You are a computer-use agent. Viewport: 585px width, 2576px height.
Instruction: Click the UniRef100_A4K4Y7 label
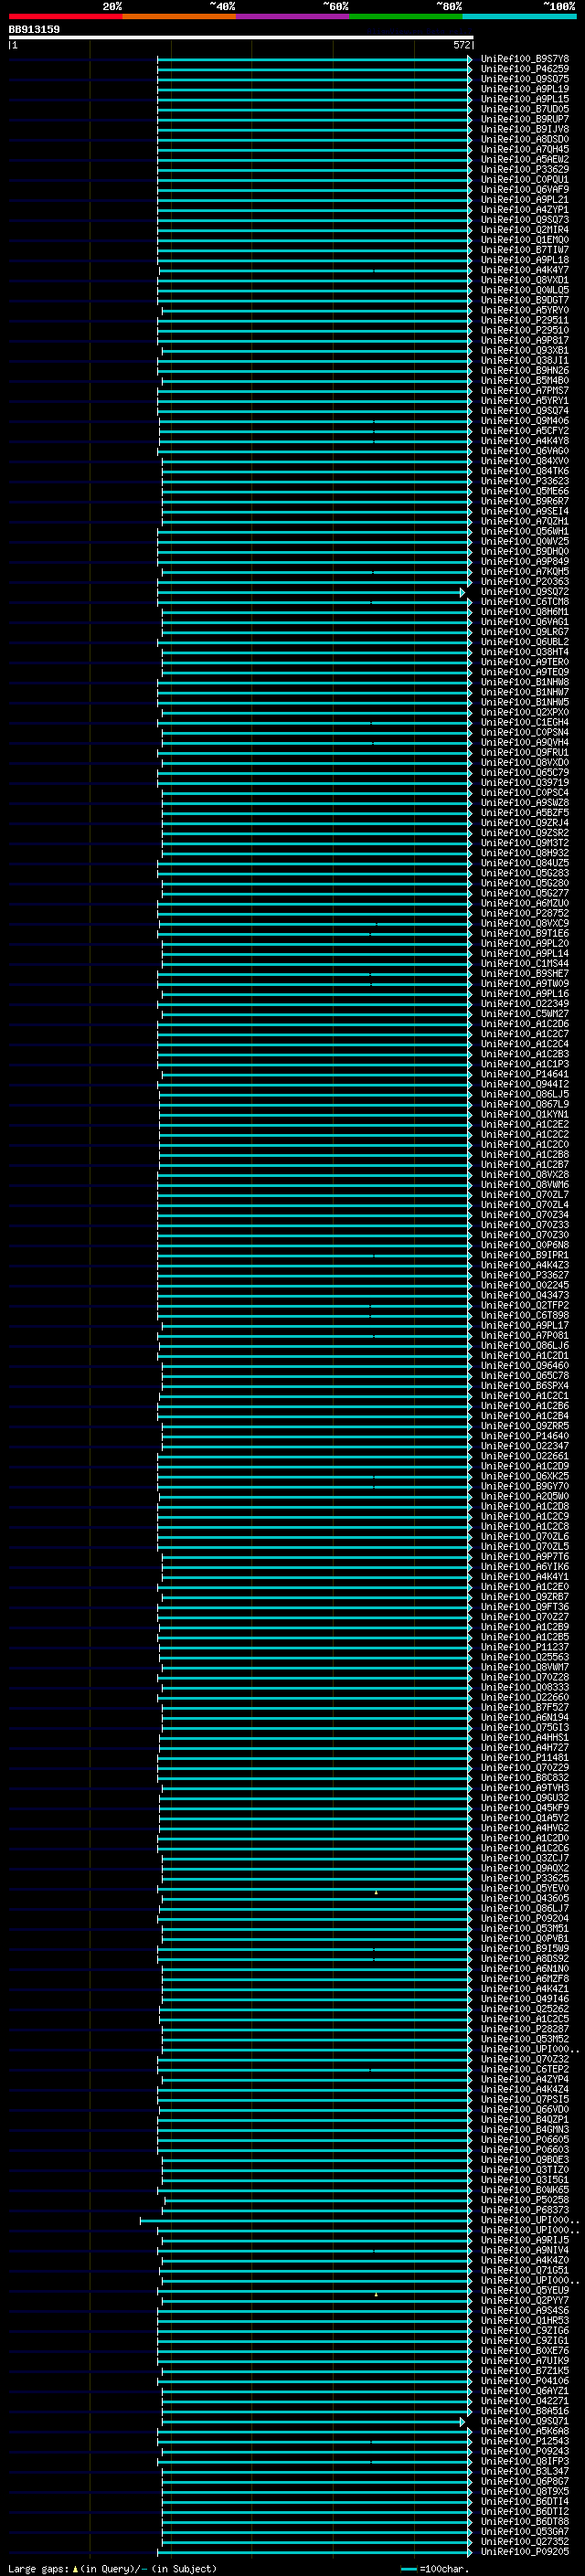(525, 270)
